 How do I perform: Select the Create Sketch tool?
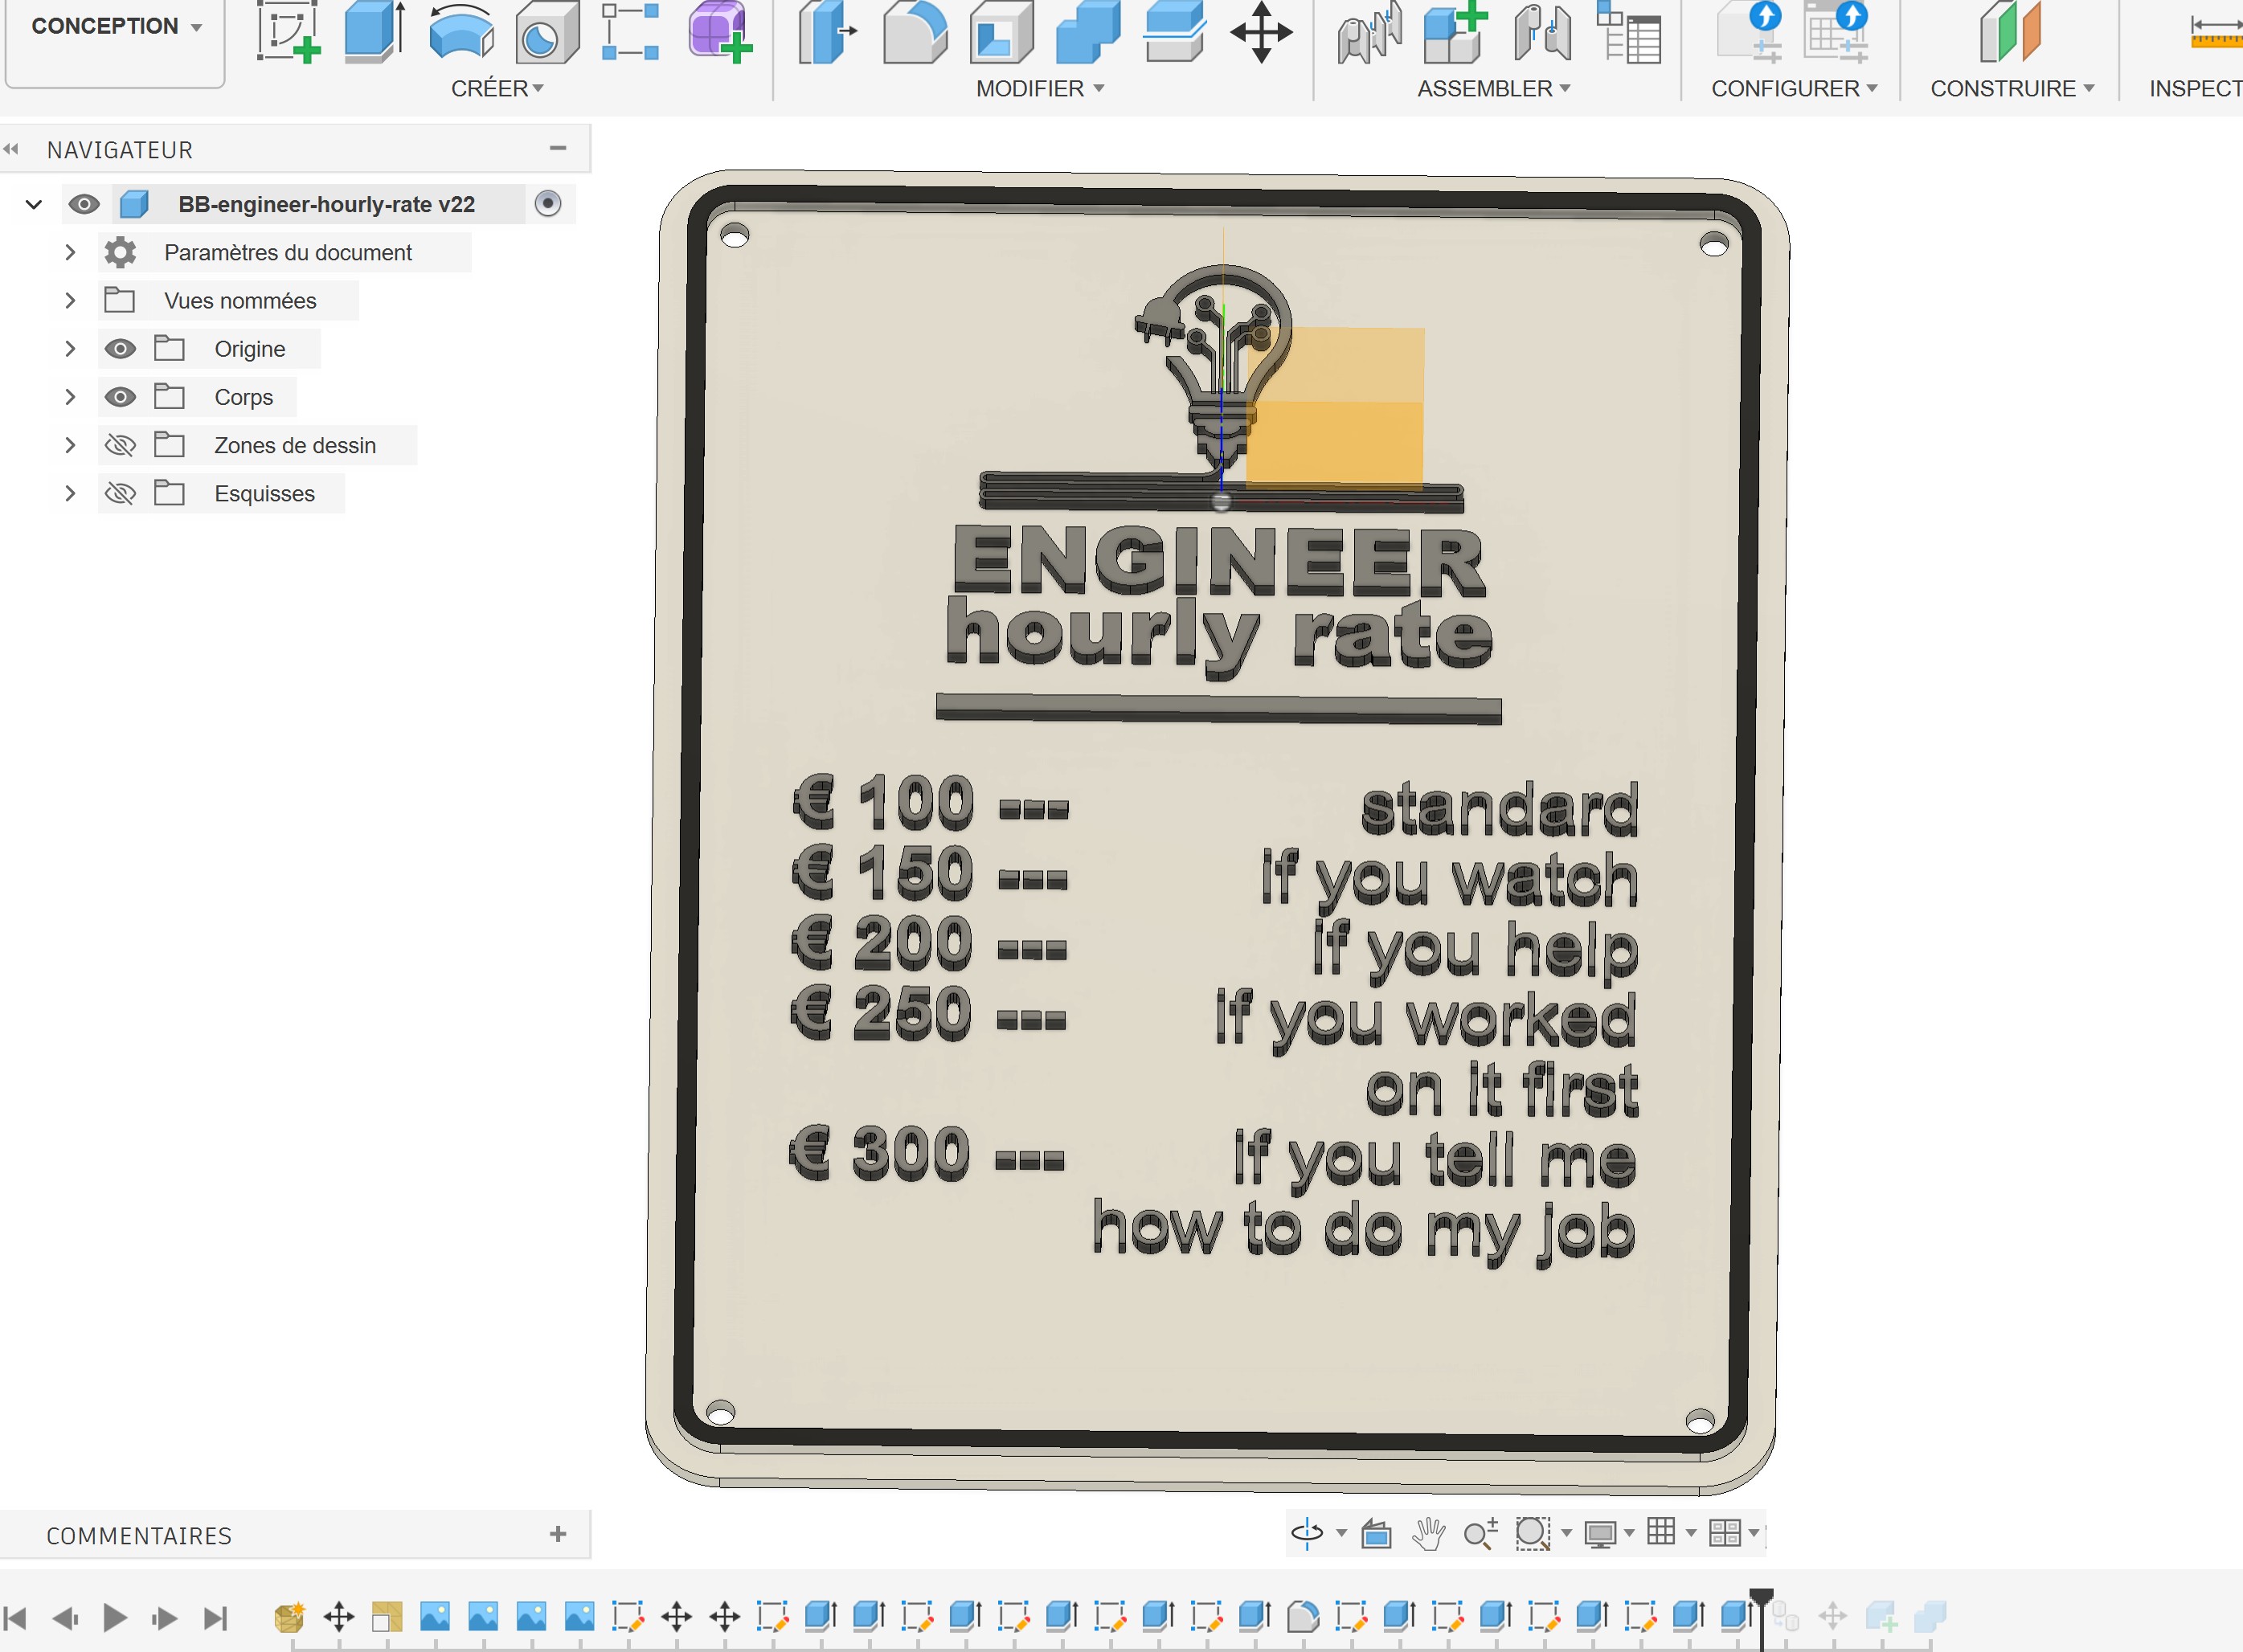[x=288, y=31]
